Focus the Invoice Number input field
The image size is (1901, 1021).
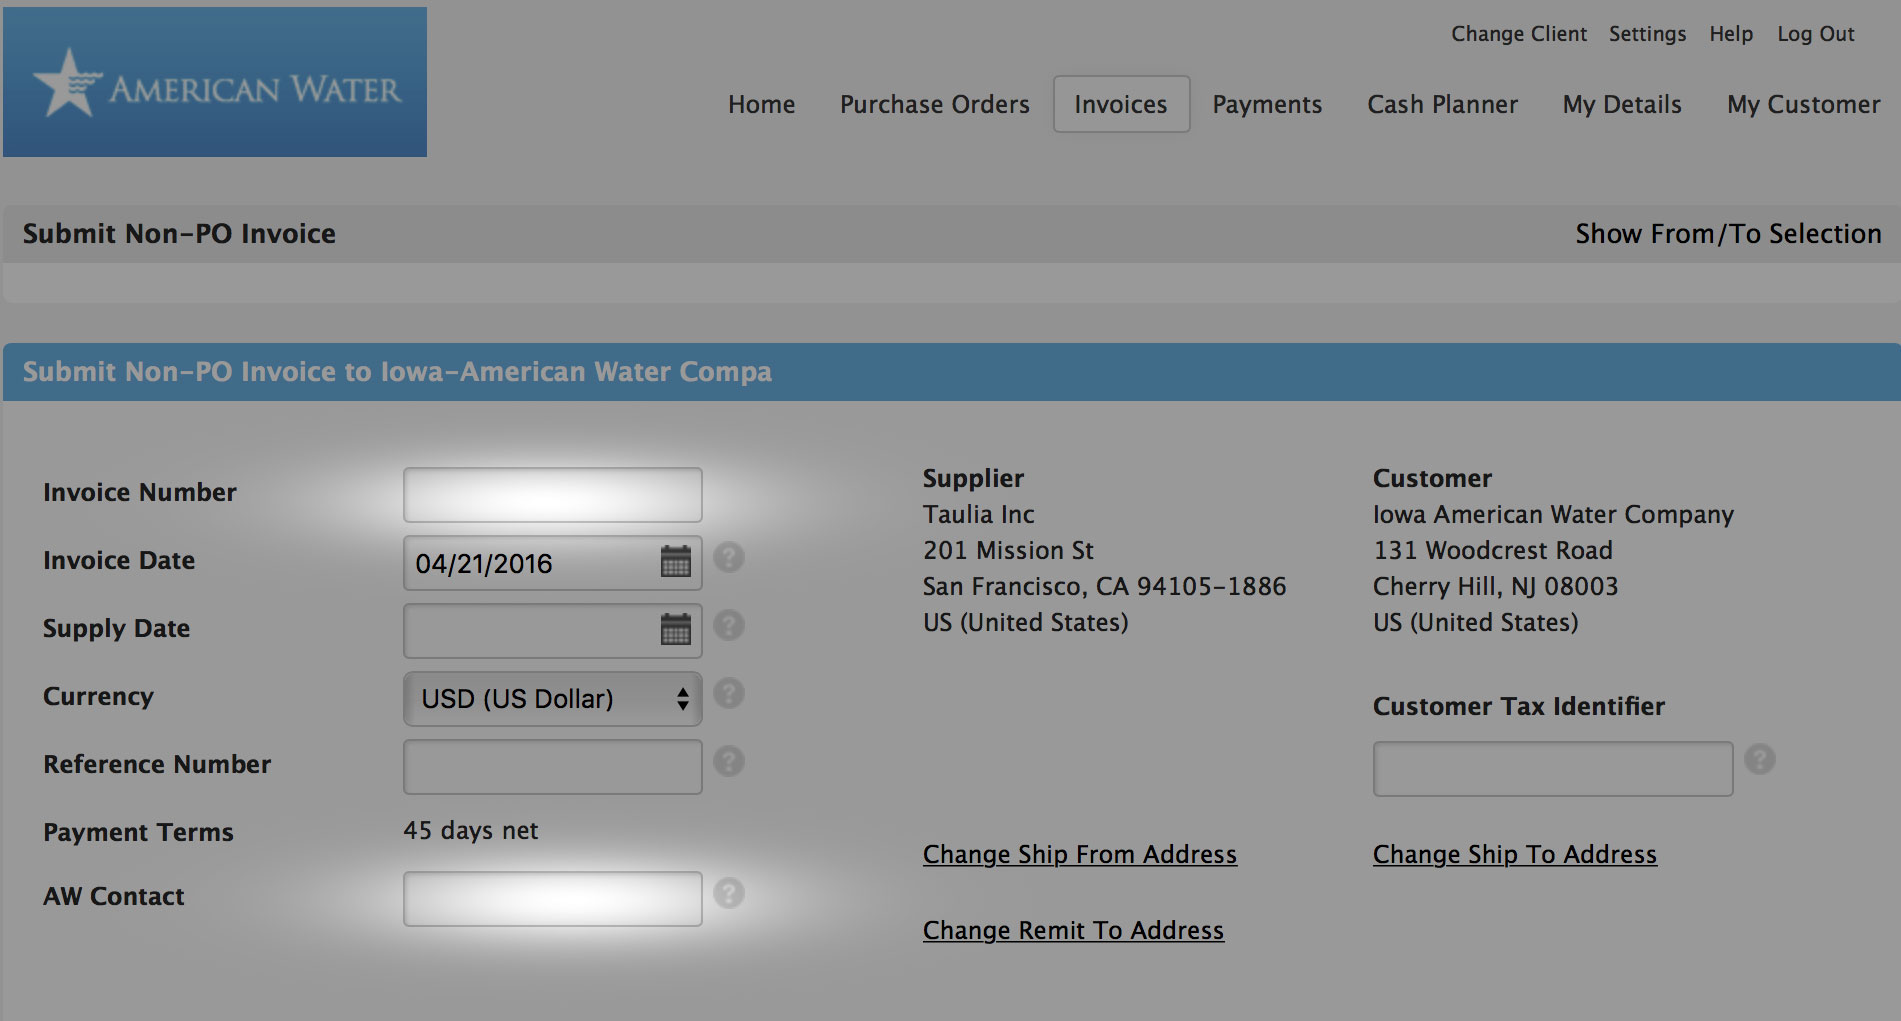tap(553, 495)
